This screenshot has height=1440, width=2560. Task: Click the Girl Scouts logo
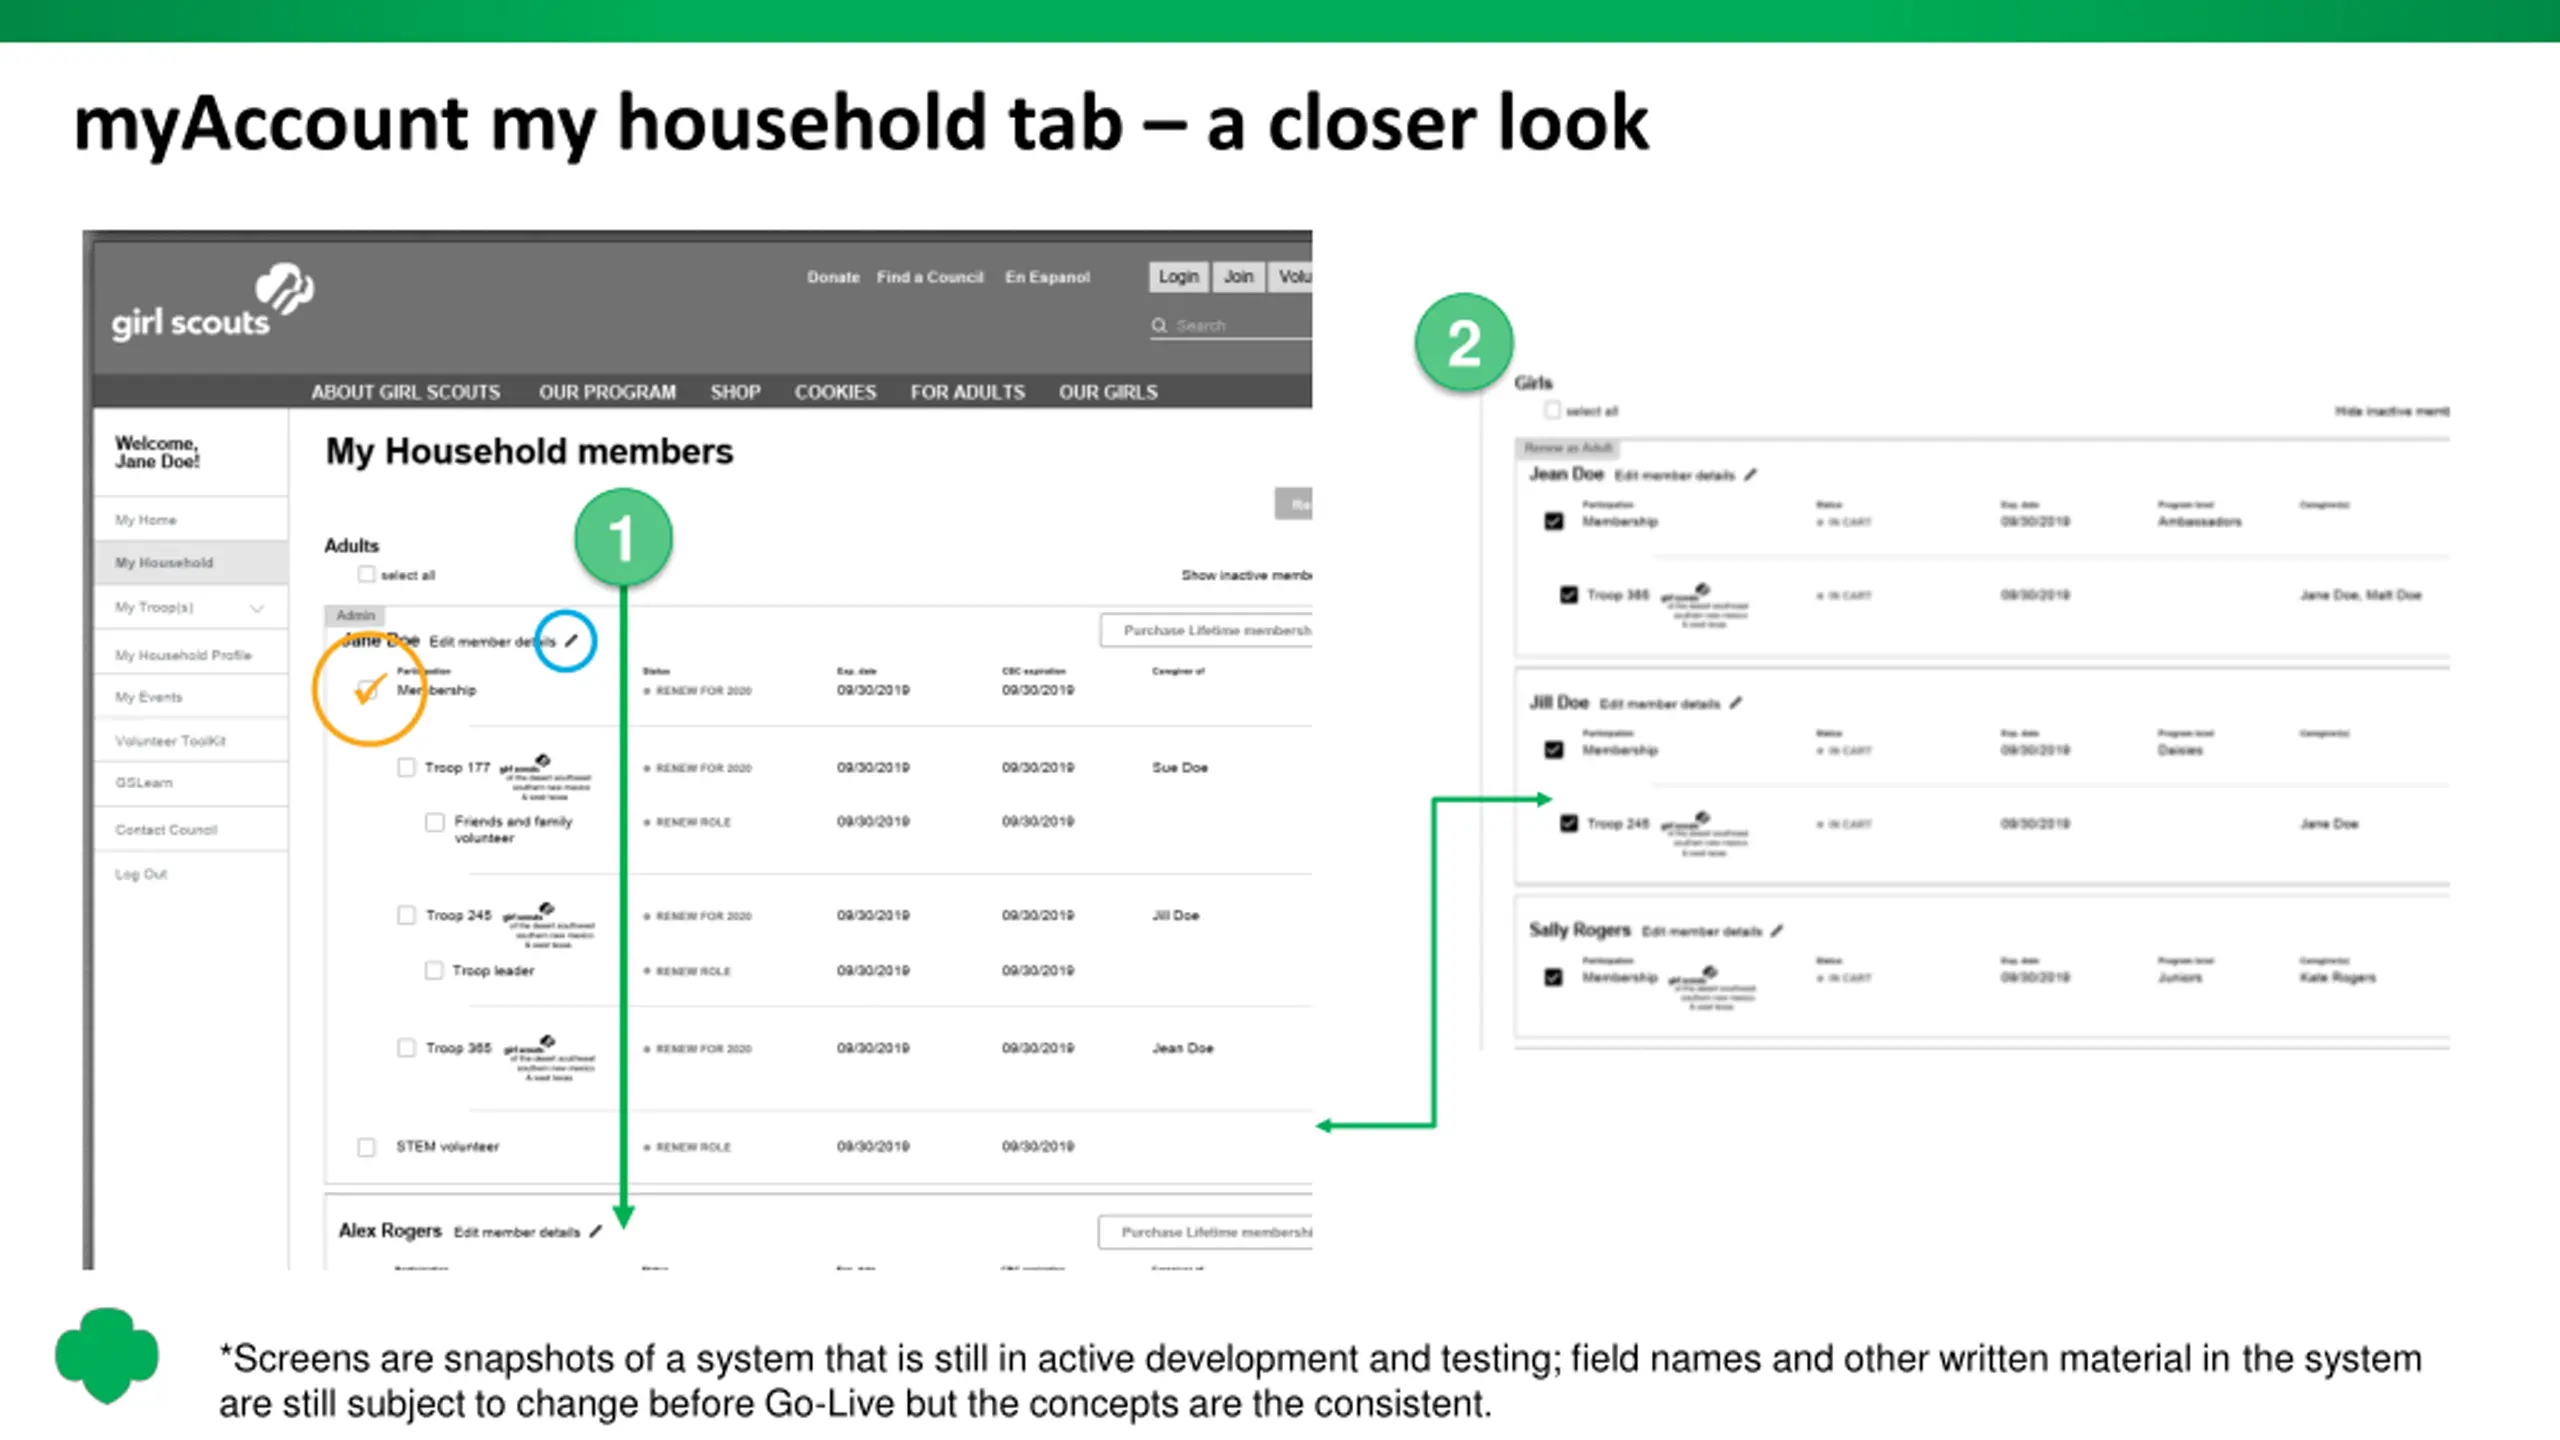(x=213, y=303)
